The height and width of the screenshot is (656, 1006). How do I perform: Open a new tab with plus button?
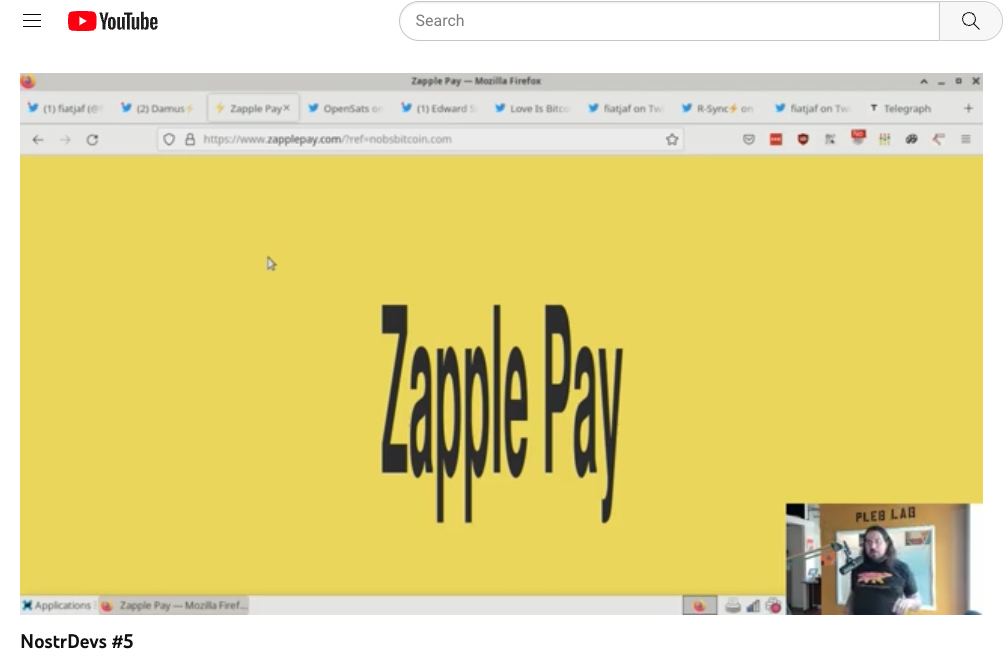click(x=968, y=108)
